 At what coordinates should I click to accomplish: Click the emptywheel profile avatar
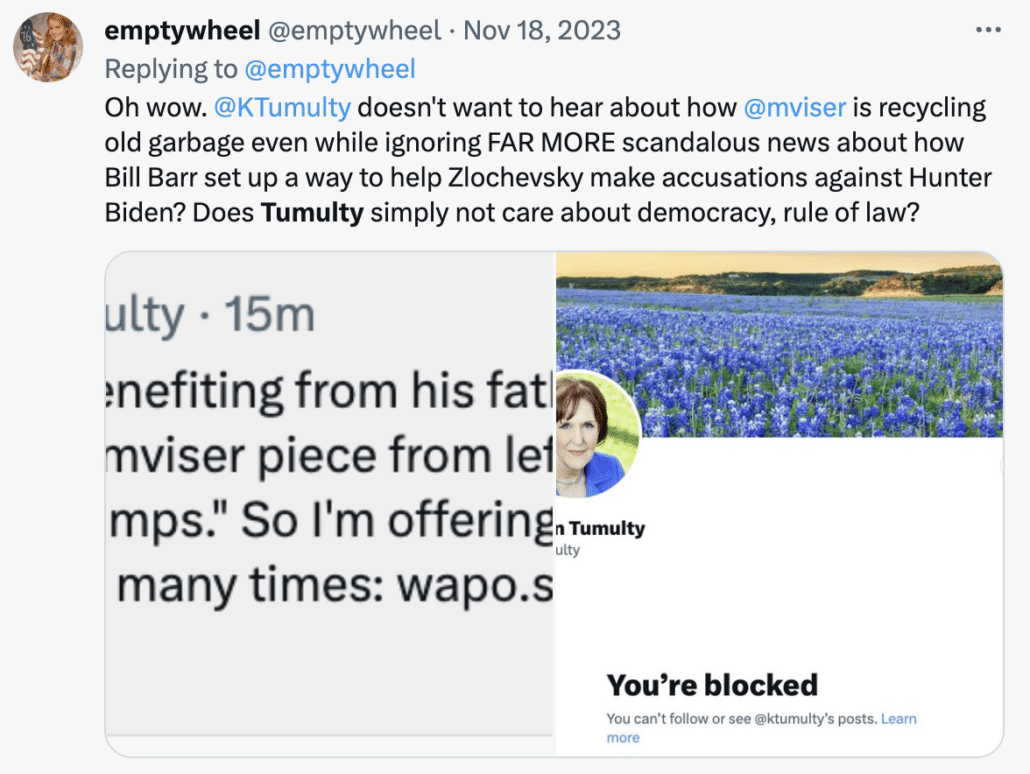48,47
